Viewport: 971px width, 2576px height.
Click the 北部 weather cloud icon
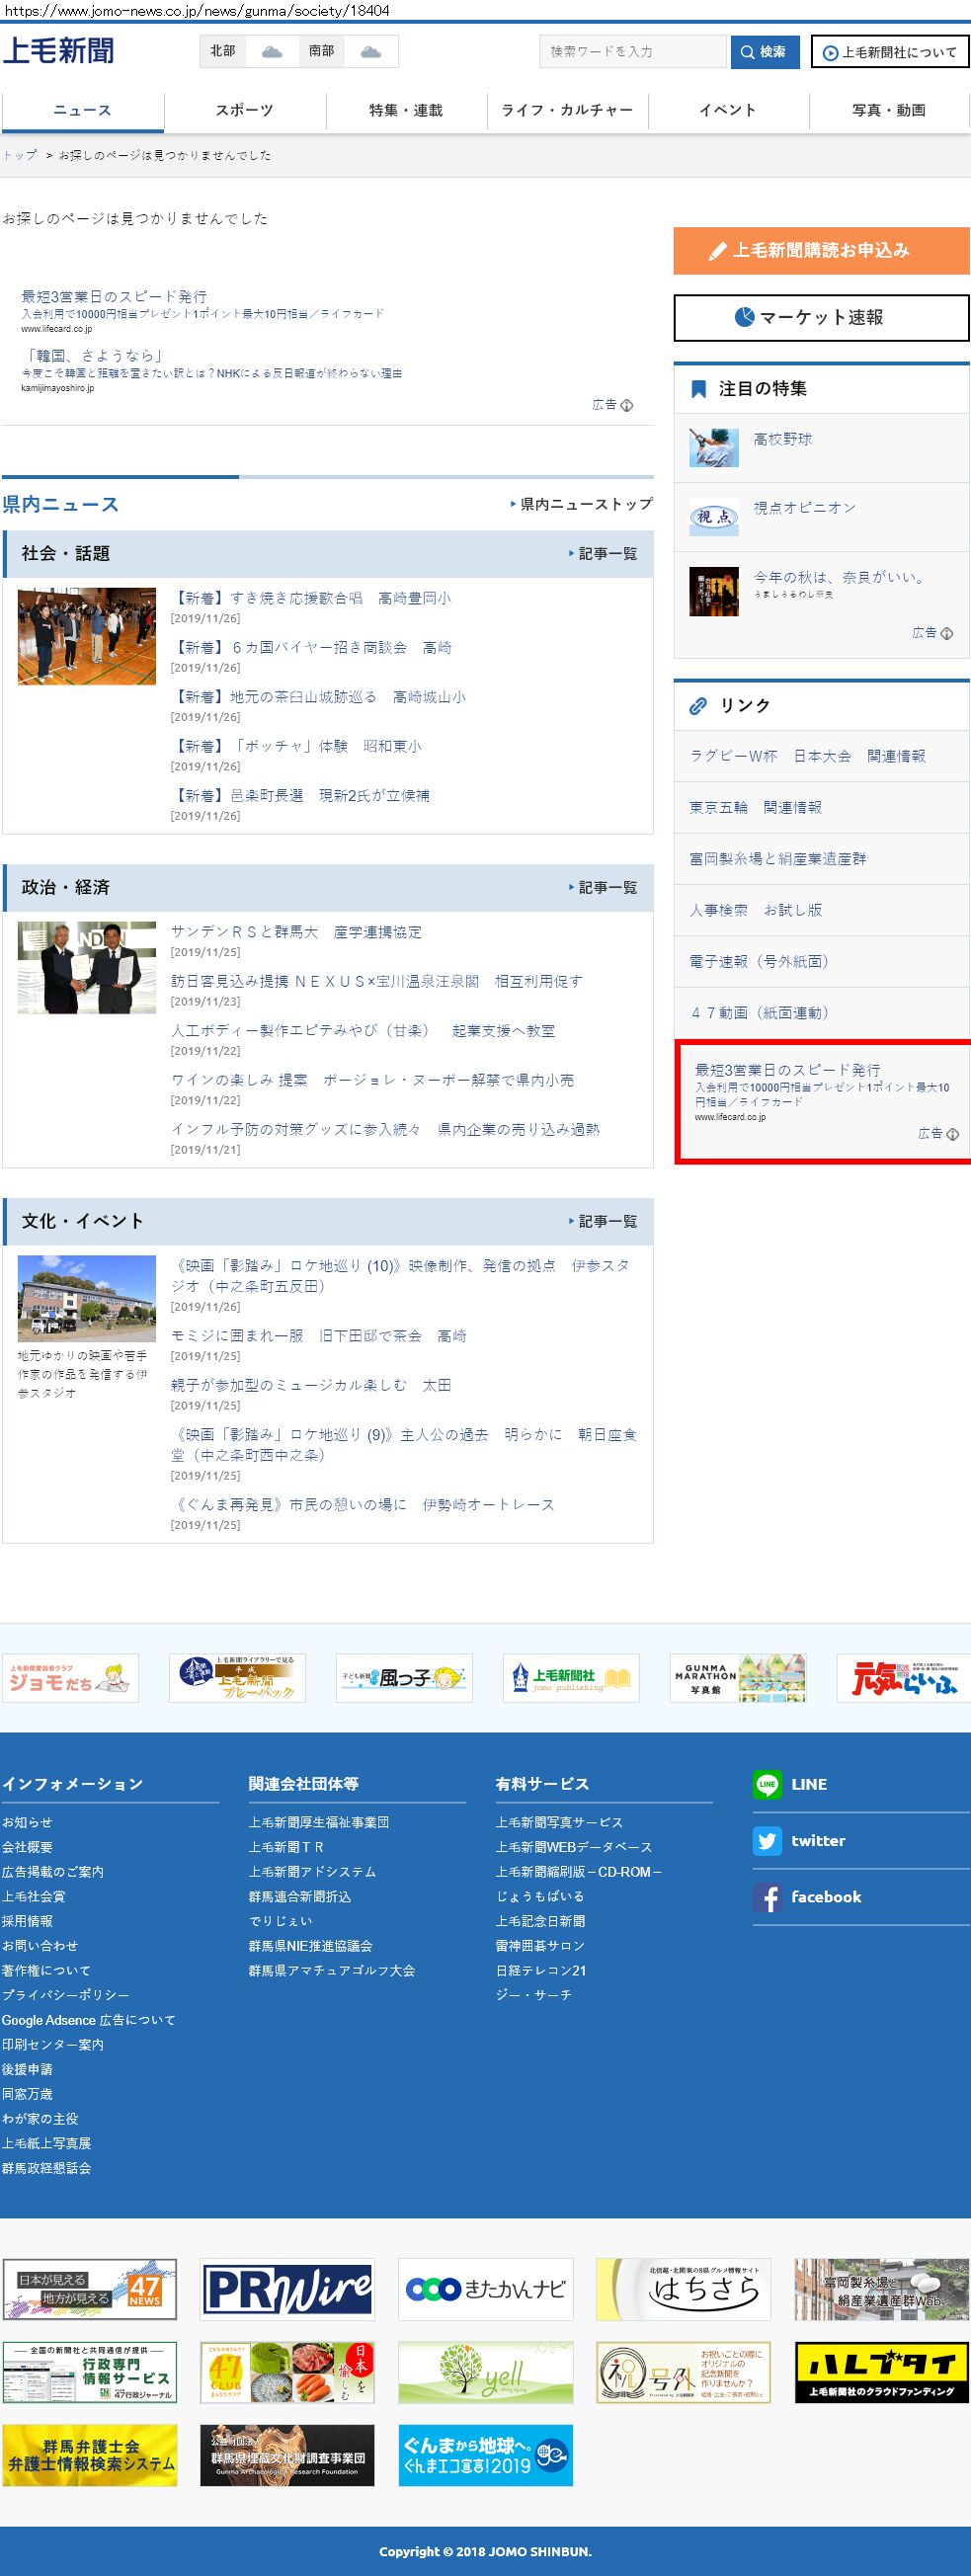[271, 51]
